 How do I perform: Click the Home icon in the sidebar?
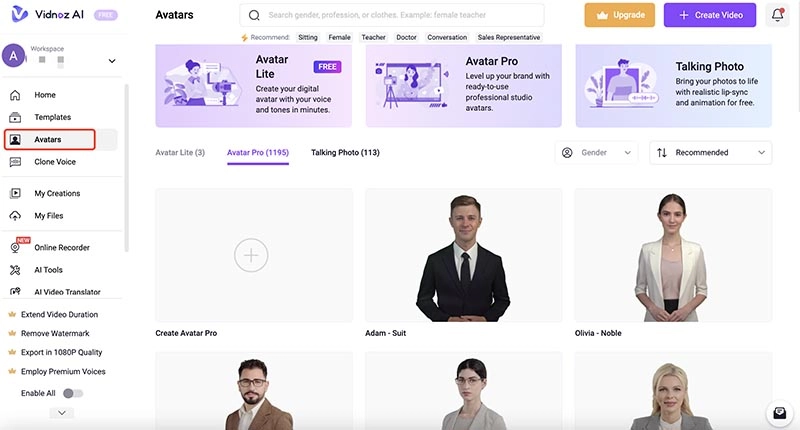pos(15,95)
